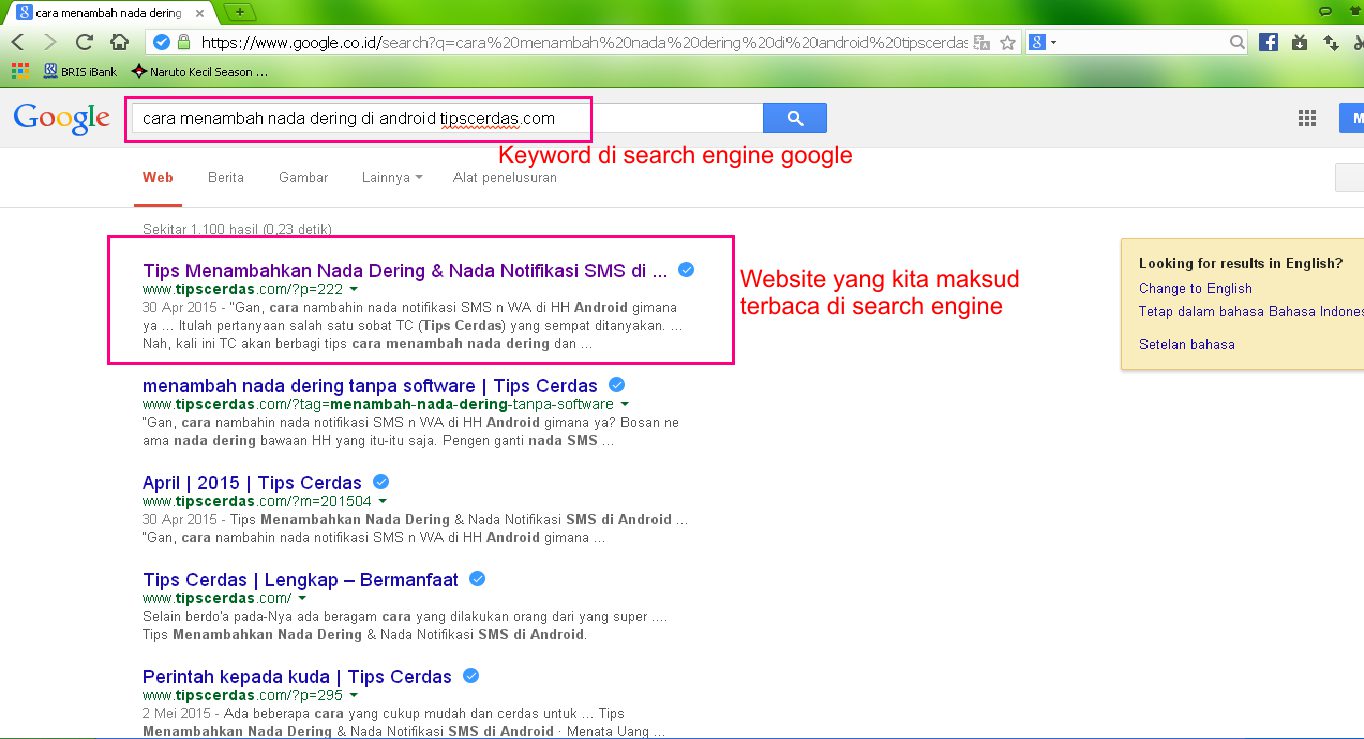Screen dimensions: 1364x739
Task: Expand the Lainnya menu
Action: point(391,178)
